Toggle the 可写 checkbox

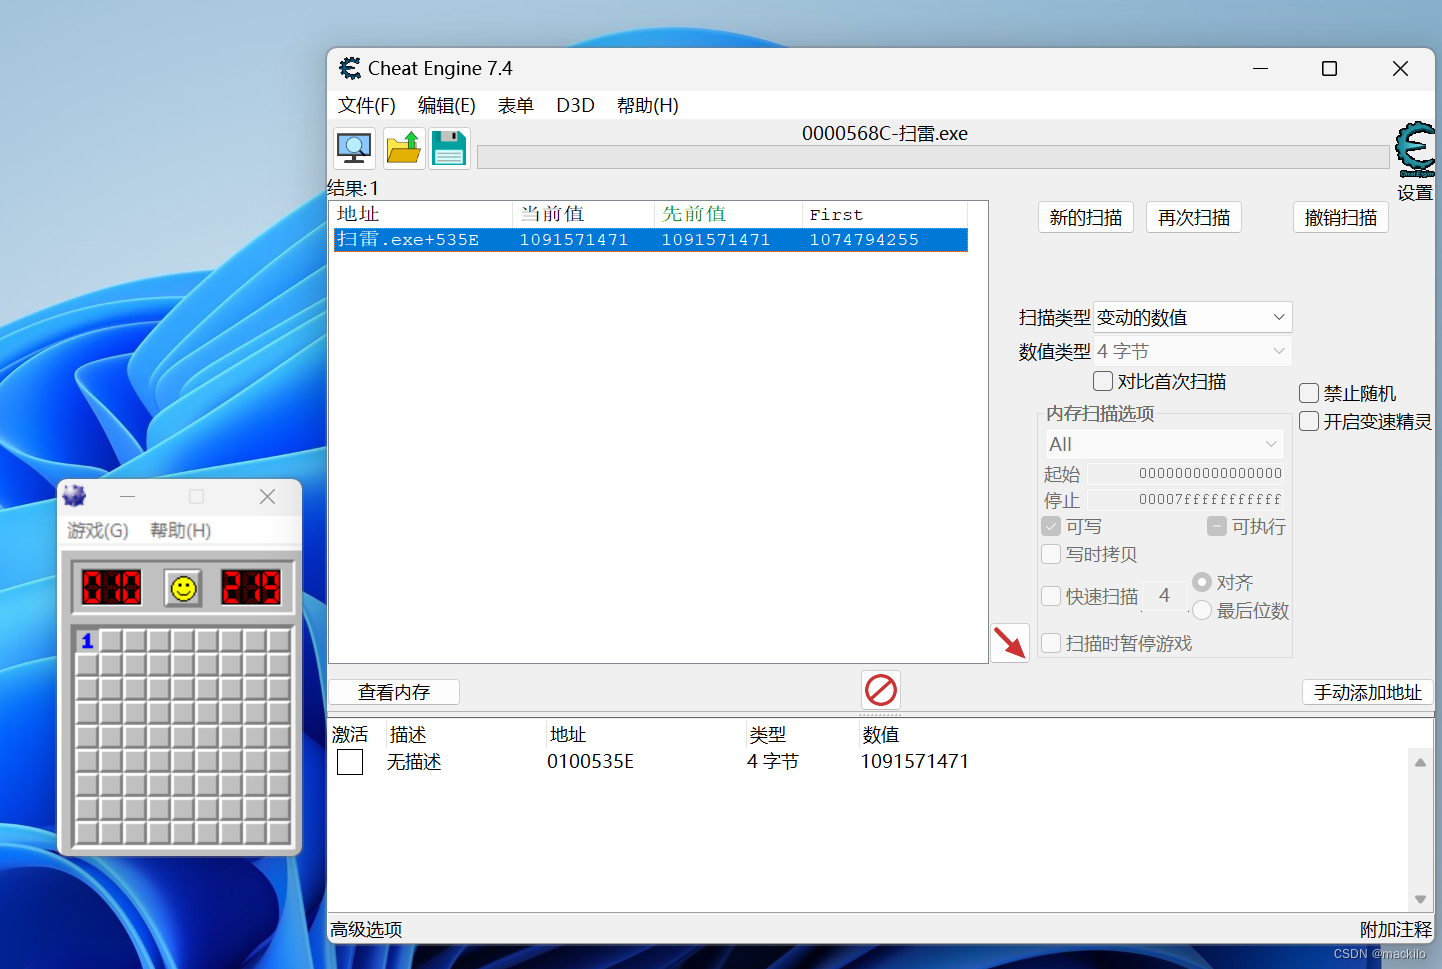pos(1051,526)
